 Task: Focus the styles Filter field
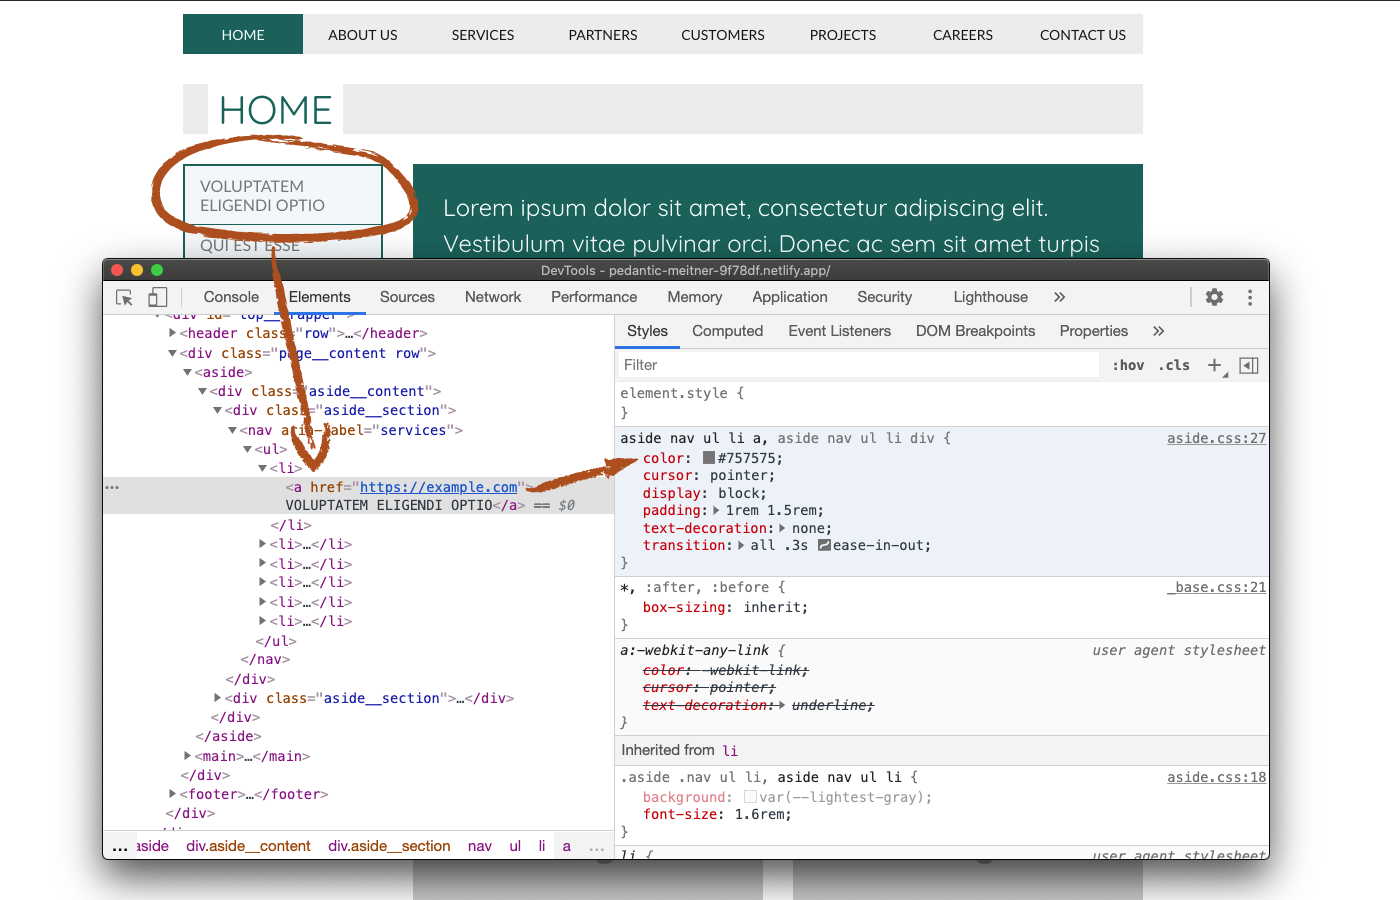(858, 365)
